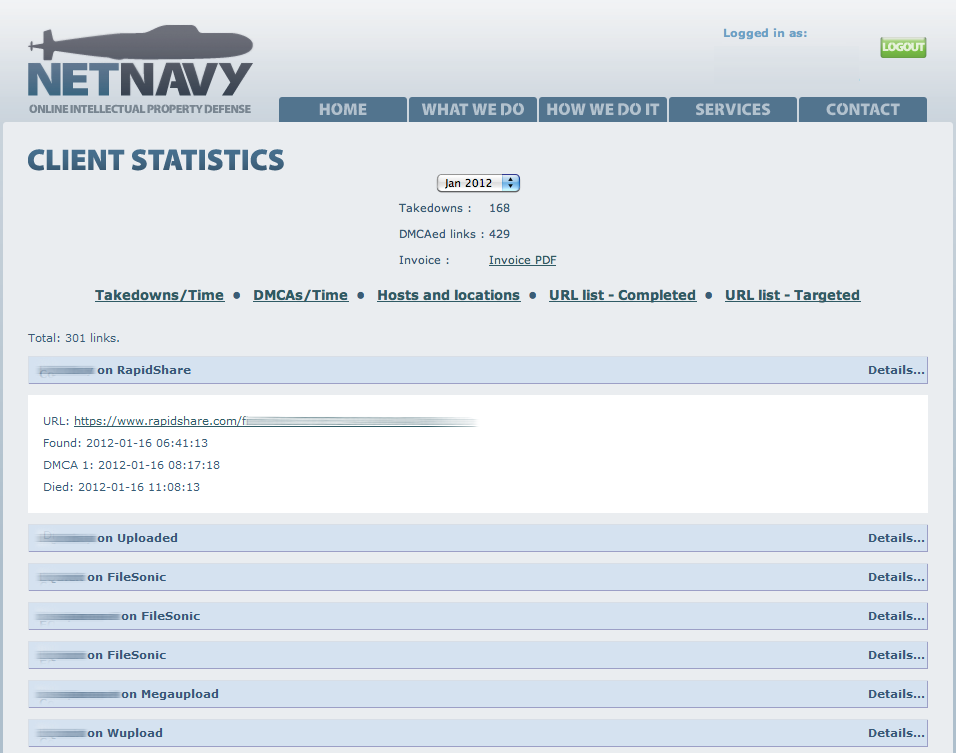
Task: Expand Details for the Uploaded row
Action: coord(896,538)
